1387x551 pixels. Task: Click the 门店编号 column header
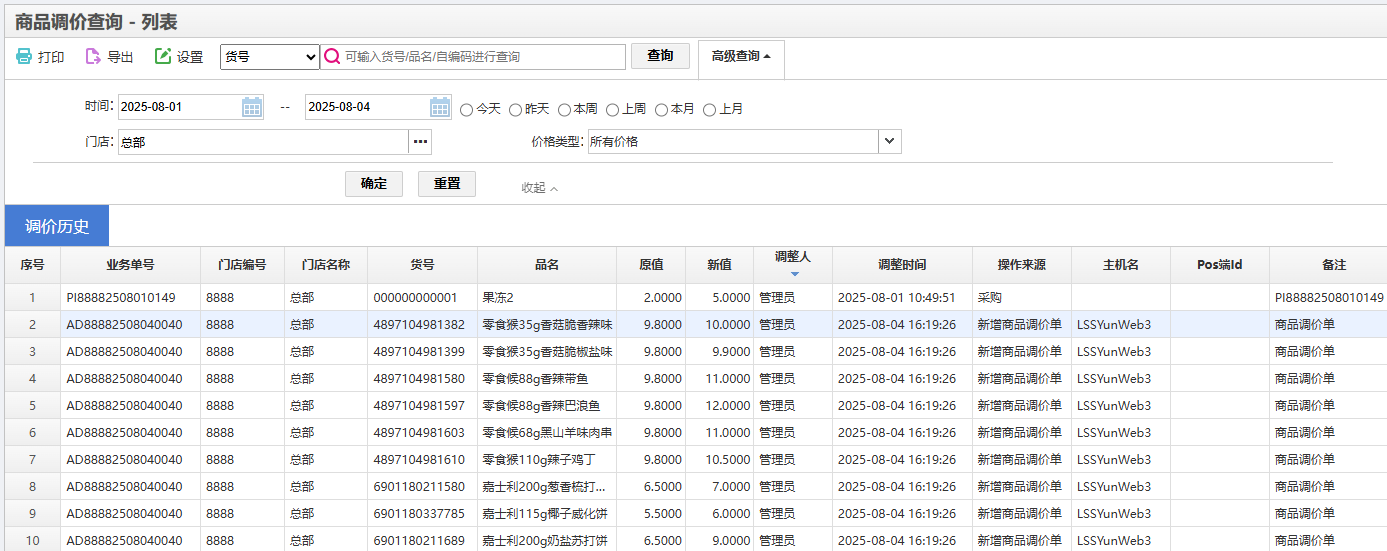(243, 265)
